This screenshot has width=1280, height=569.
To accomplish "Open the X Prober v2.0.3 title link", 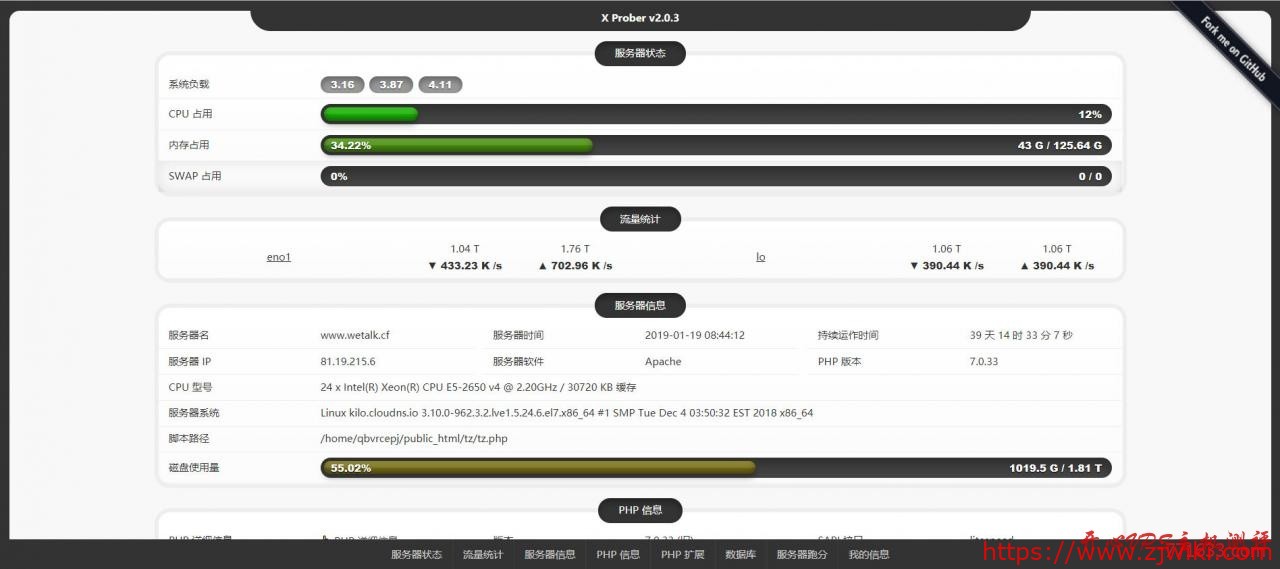I will click(640, 18).
